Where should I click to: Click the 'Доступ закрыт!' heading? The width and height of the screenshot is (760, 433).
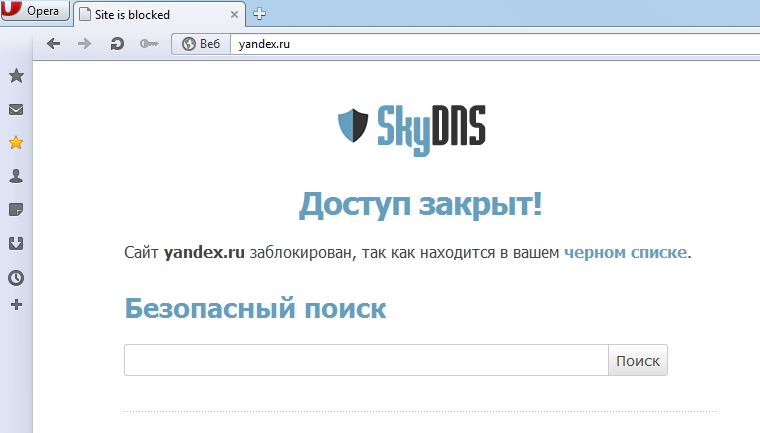coord(420,204)
